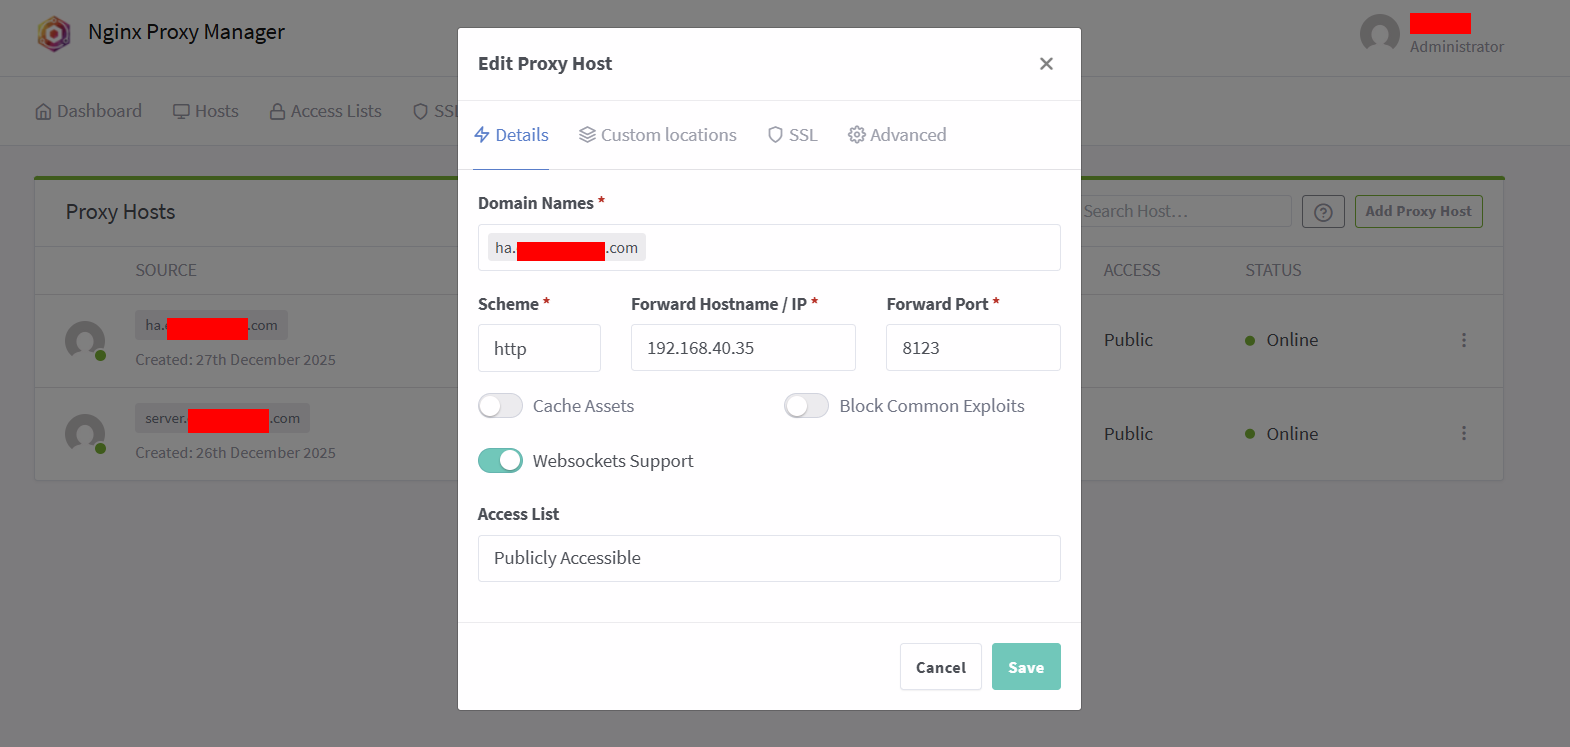Screen dimensions: 1570x747
Task: Click the avatar icon of the ha proxy host
Action: pyautogui.click(x=85, y=341)
